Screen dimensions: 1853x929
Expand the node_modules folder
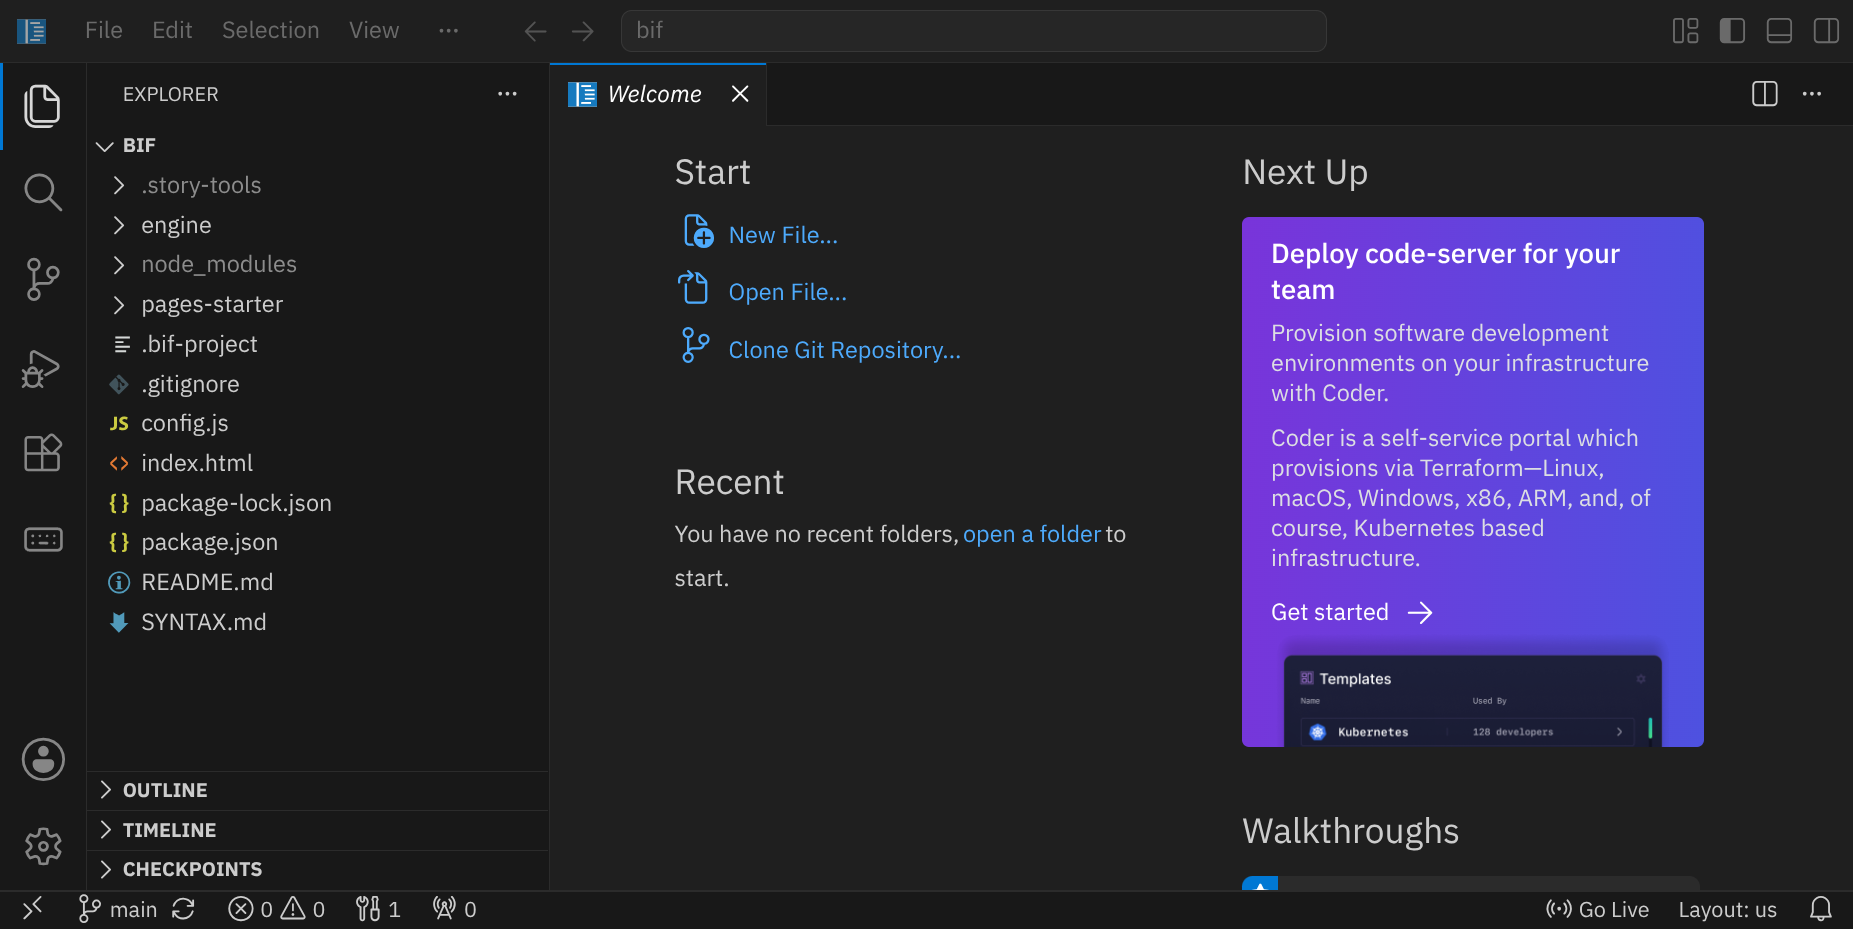[x=318, y=265]
